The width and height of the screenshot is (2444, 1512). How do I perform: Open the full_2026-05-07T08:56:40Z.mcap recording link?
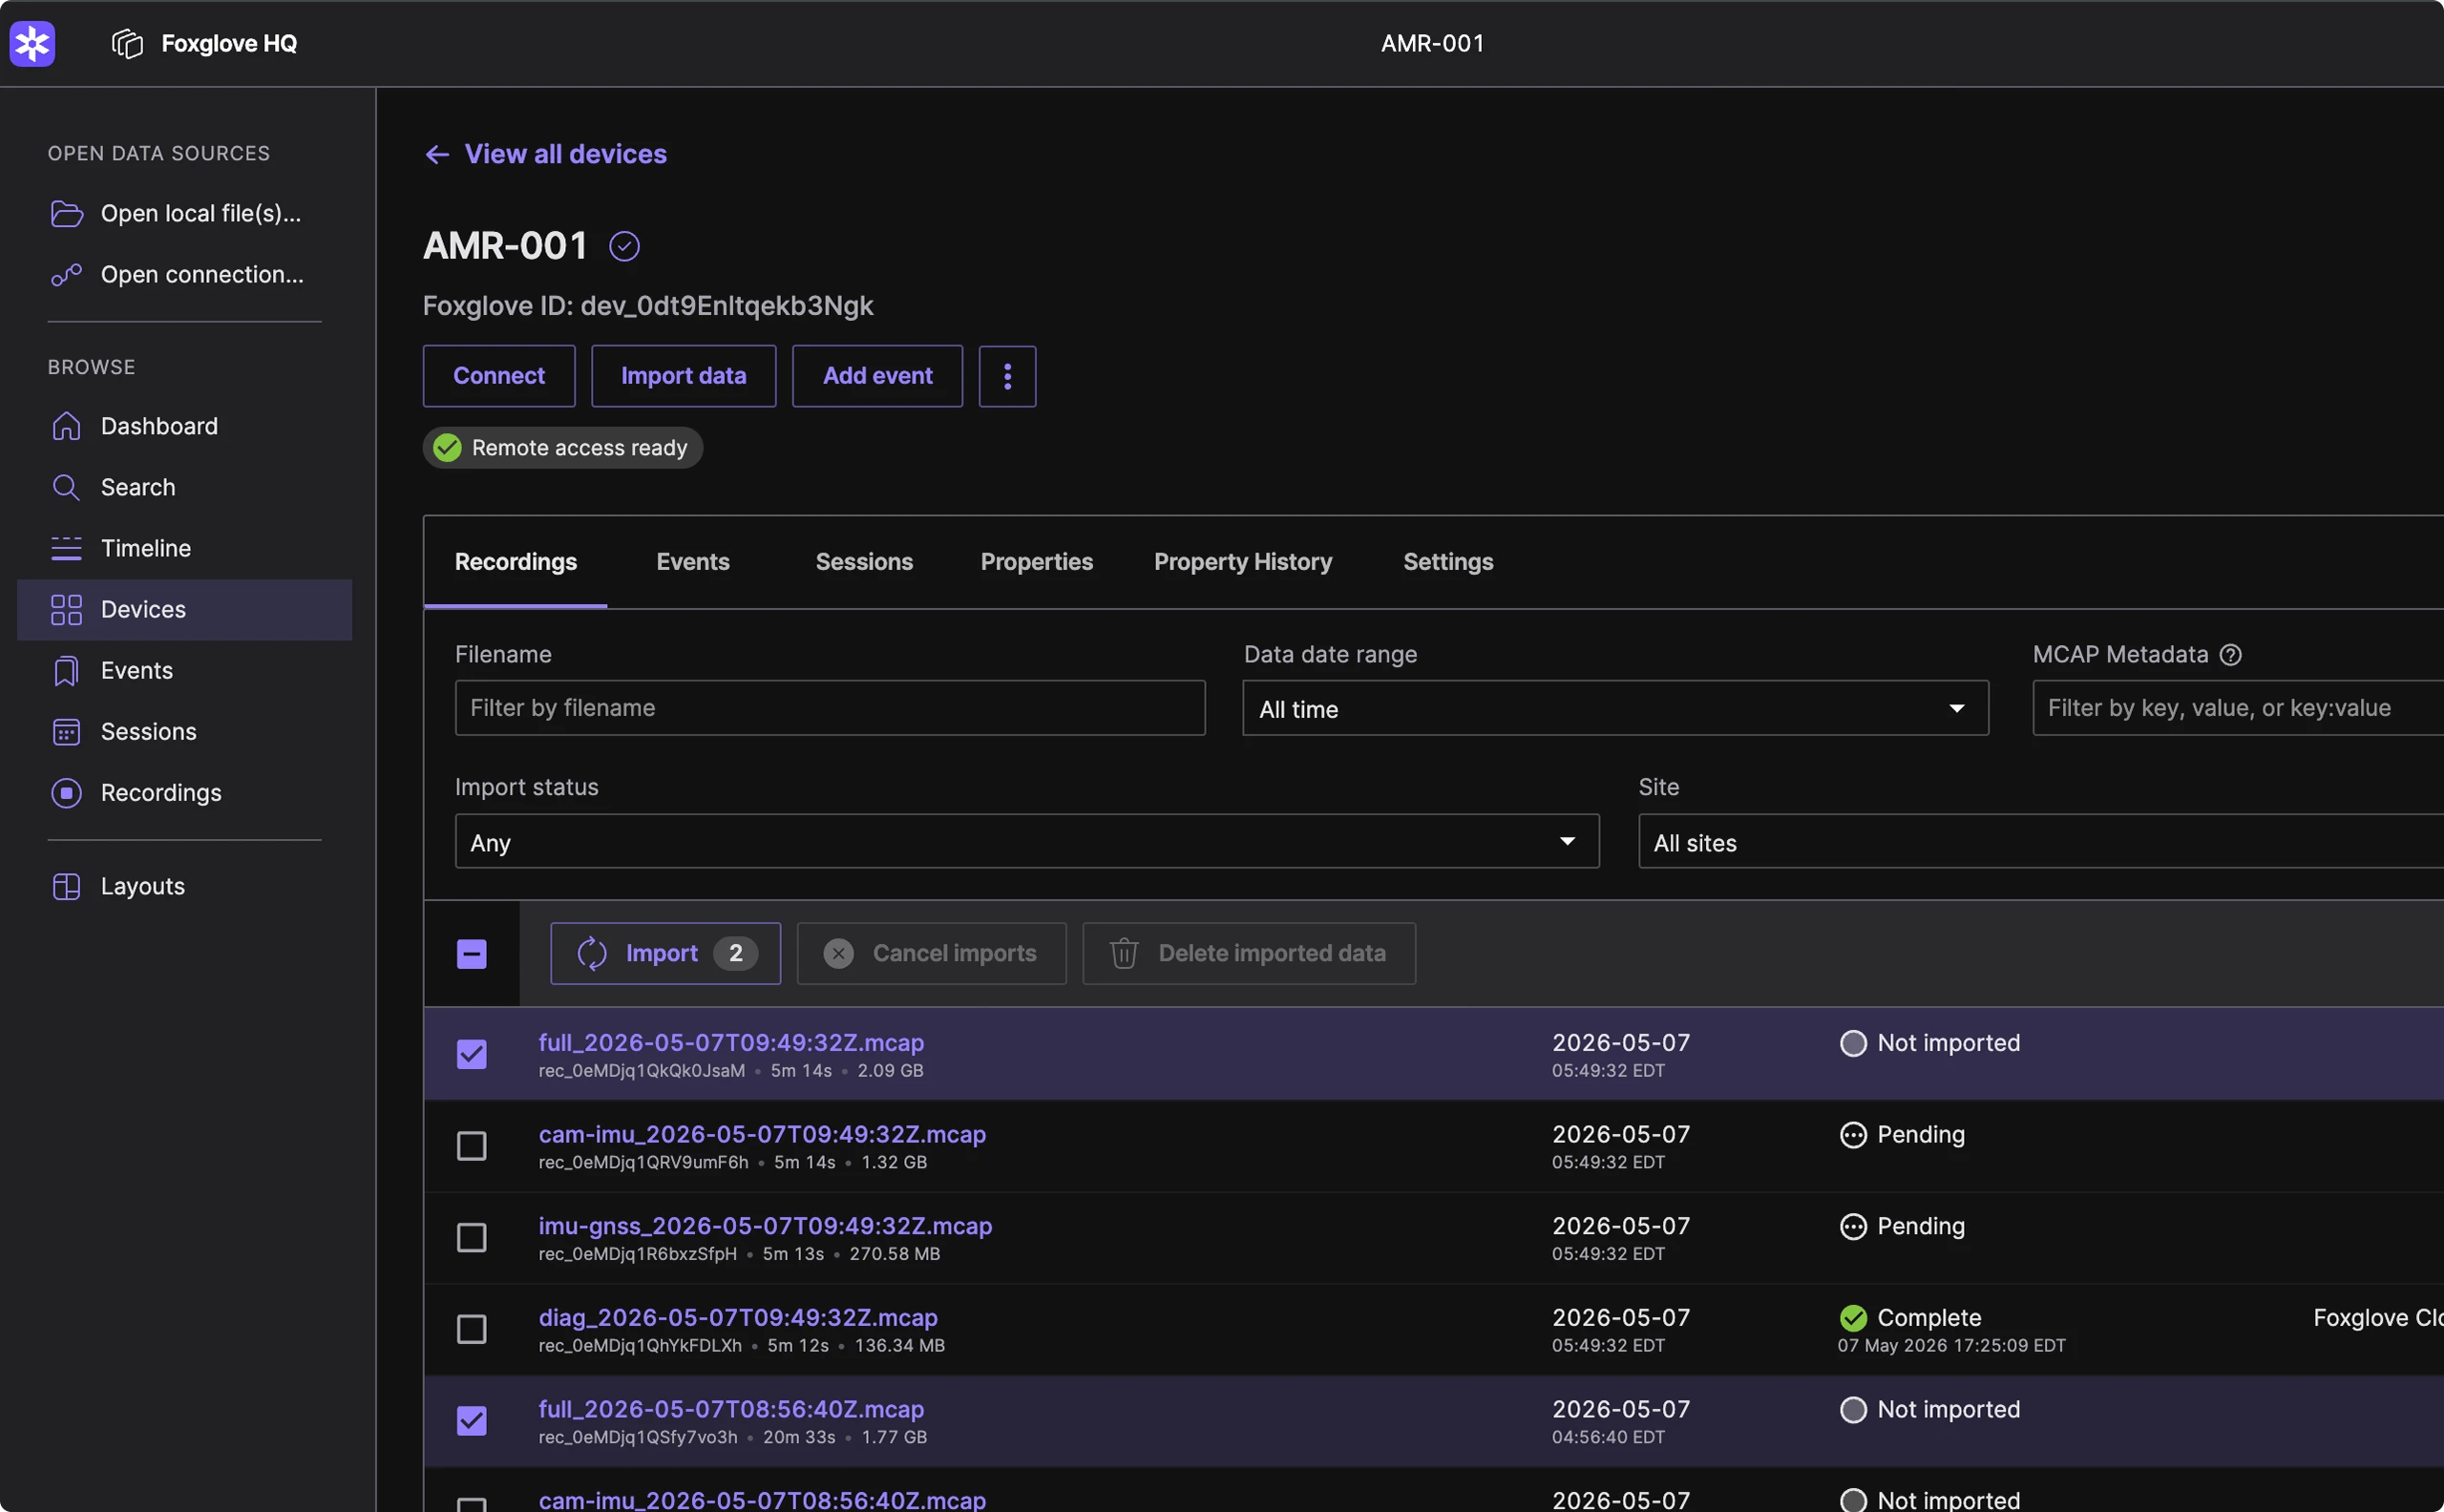[x=731, y=1409]
